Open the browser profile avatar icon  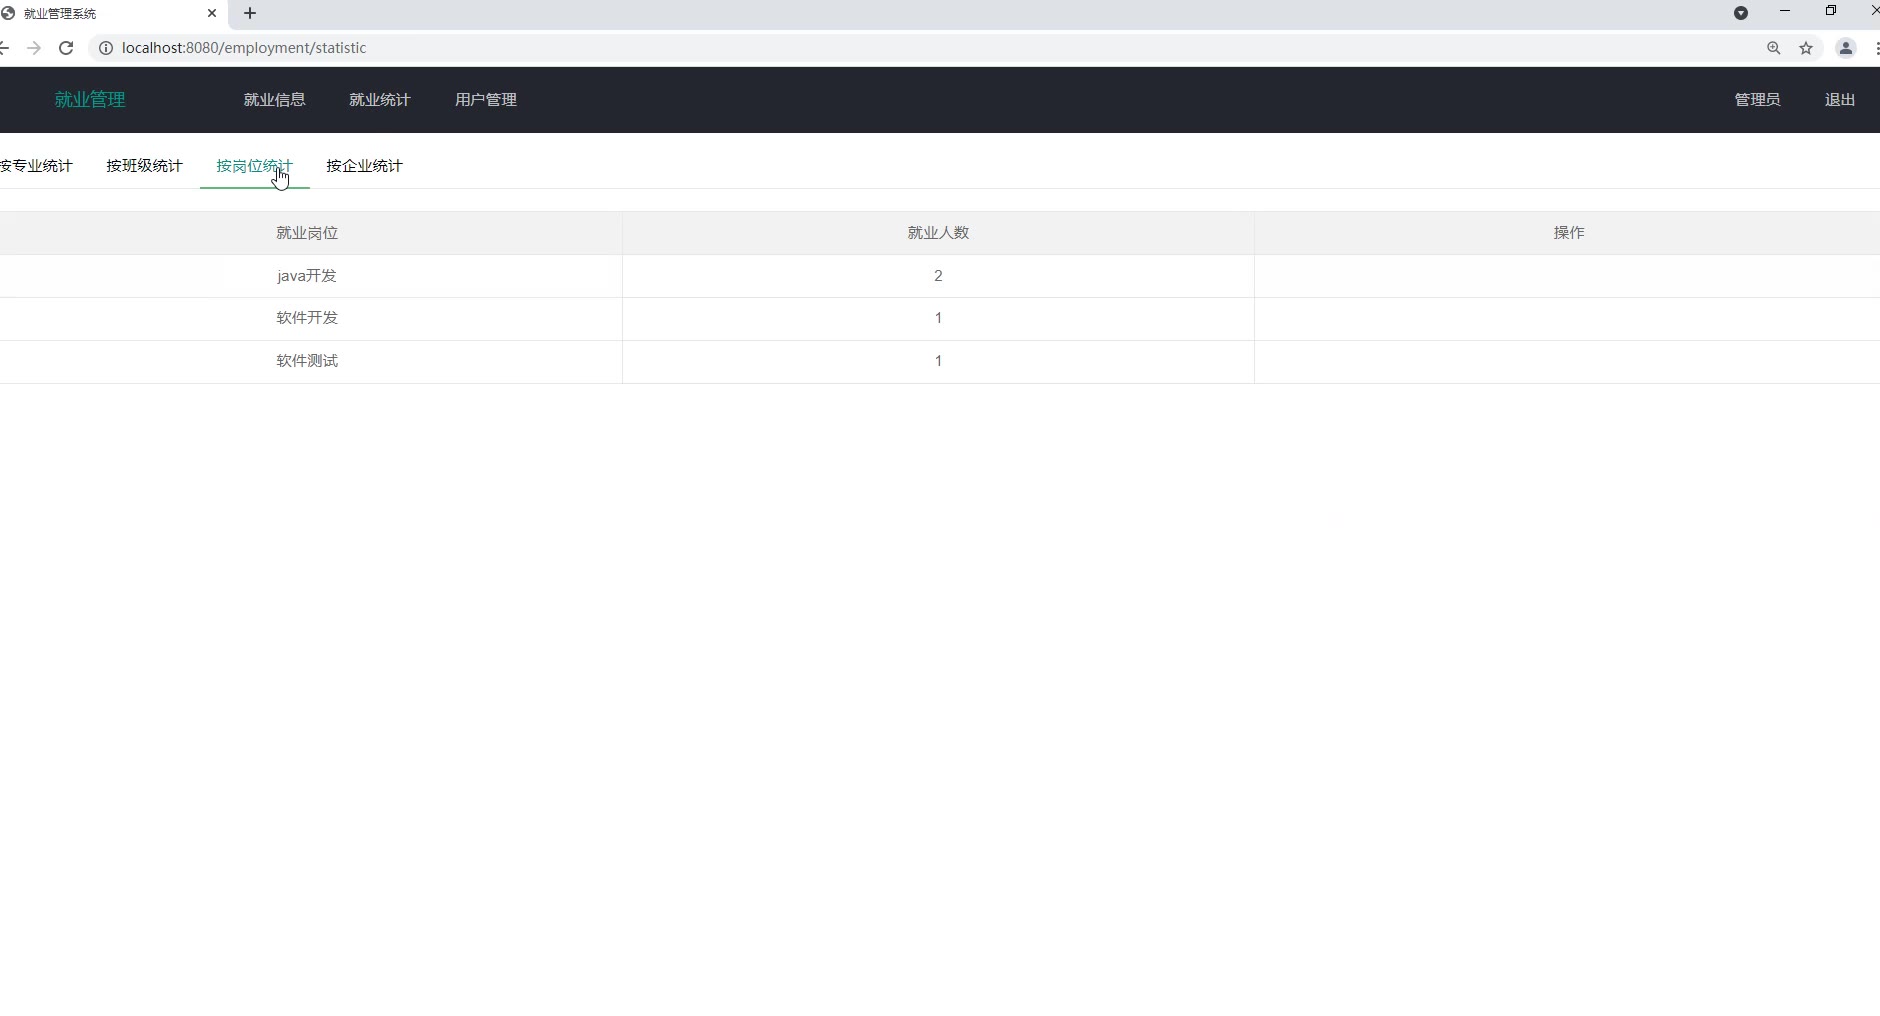[1846, 48]
